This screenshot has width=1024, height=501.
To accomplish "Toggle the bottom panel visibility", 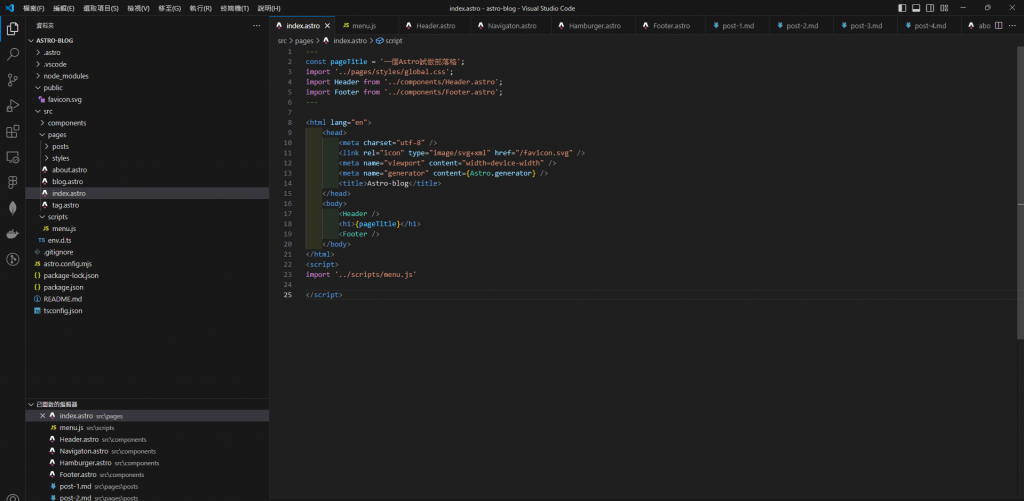I will tap(917, 8).
